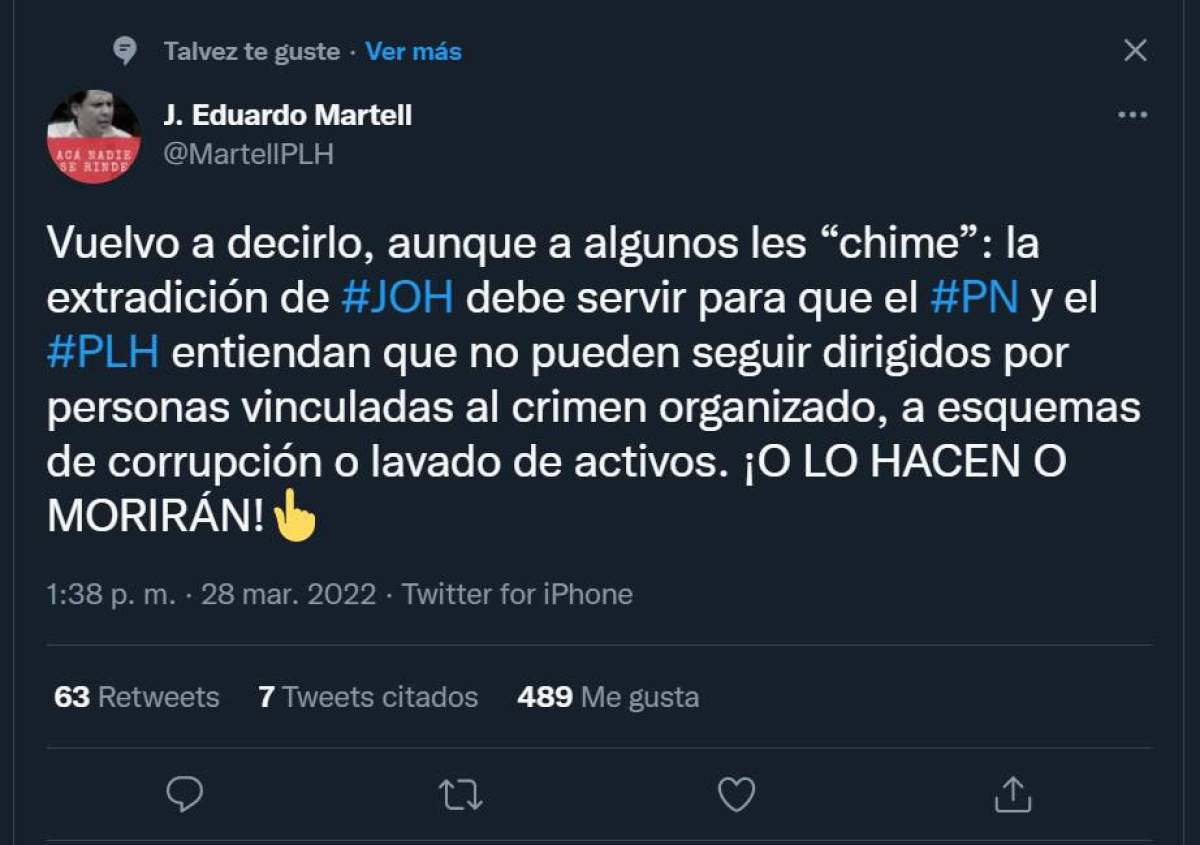Click Ver más next to Talvez te guste
Viewport: 1200px width, 845px height.
click(x=412, y=50)
